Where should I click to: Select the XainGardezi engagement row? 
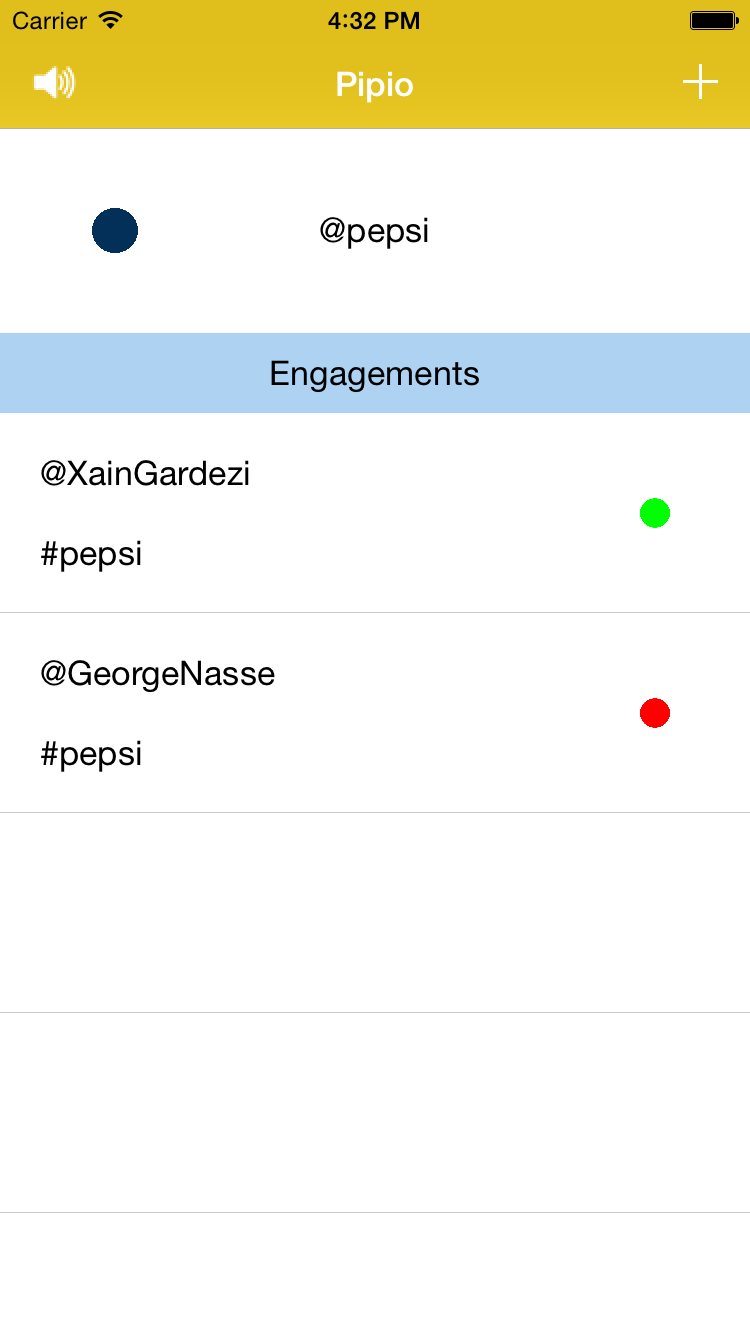click(x=400, y=513)
